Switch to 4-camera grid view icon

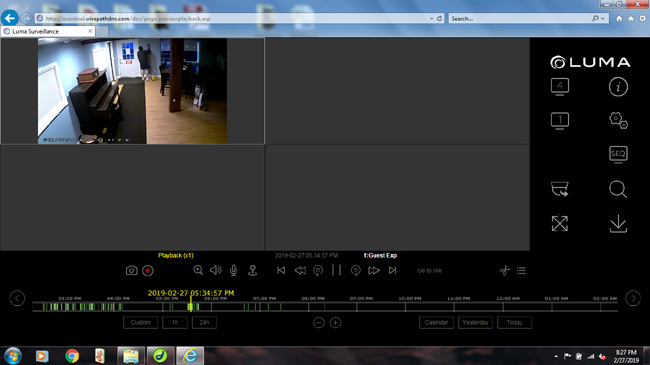(x=560, y=87)
